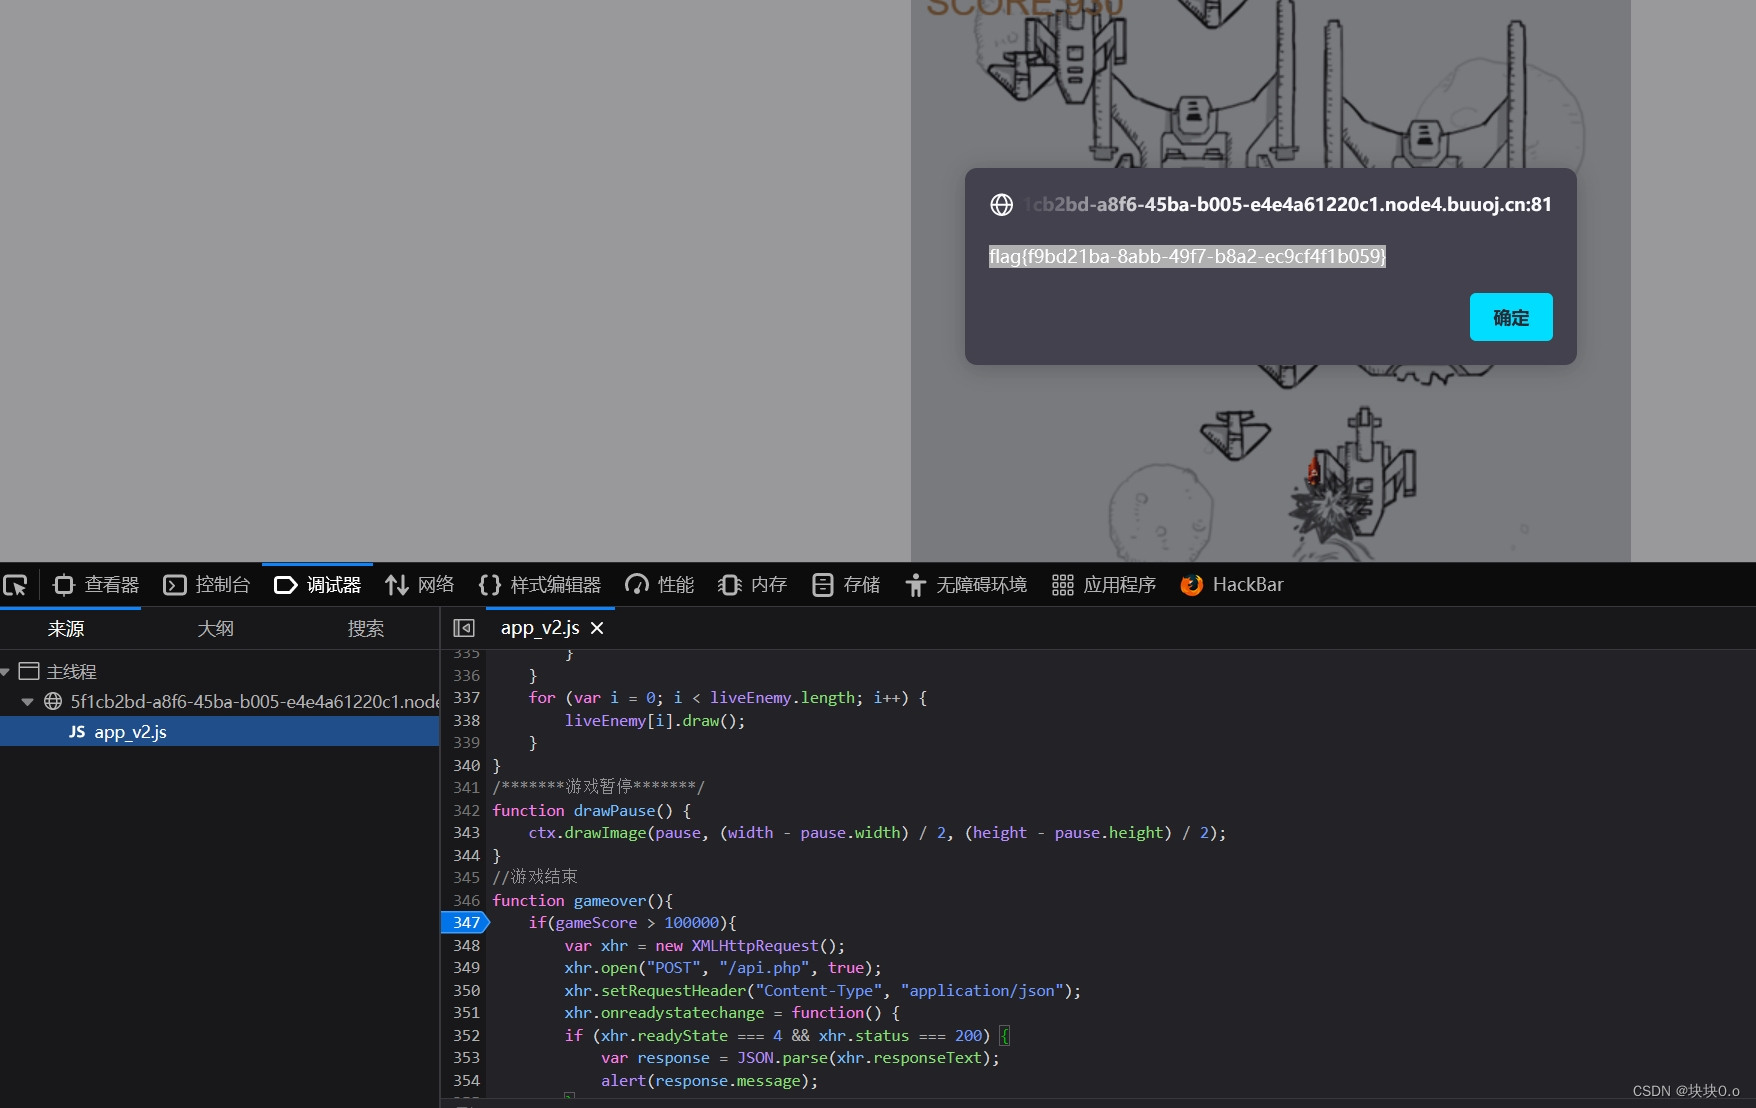Click the app_v2.js editor tab label
The height and width of the screenshot is (1108, 1756).
[540, 628]
